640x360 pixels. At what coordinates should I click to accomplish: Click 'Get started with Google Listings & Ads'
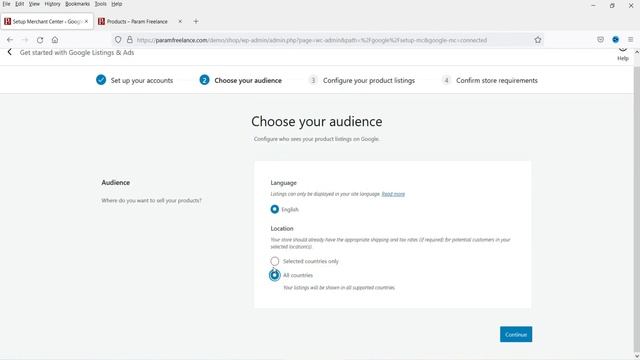(x=77, y=52)
